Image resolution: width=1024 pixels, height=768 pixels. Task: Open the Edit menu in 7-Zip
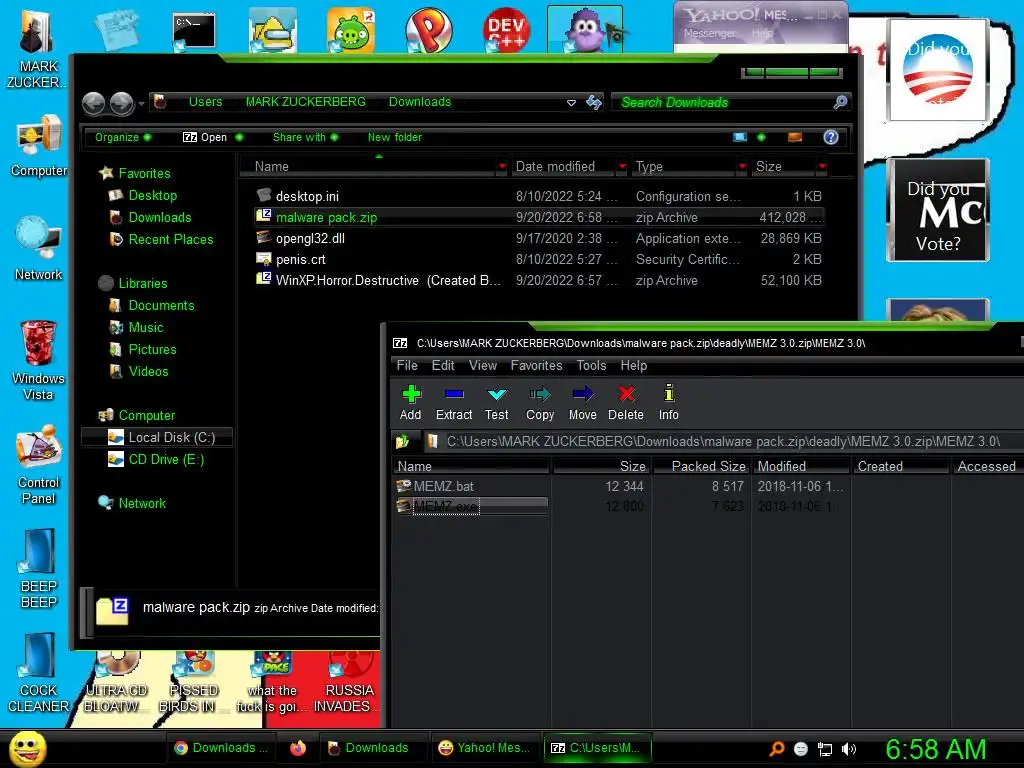click(x=443, y=366)
